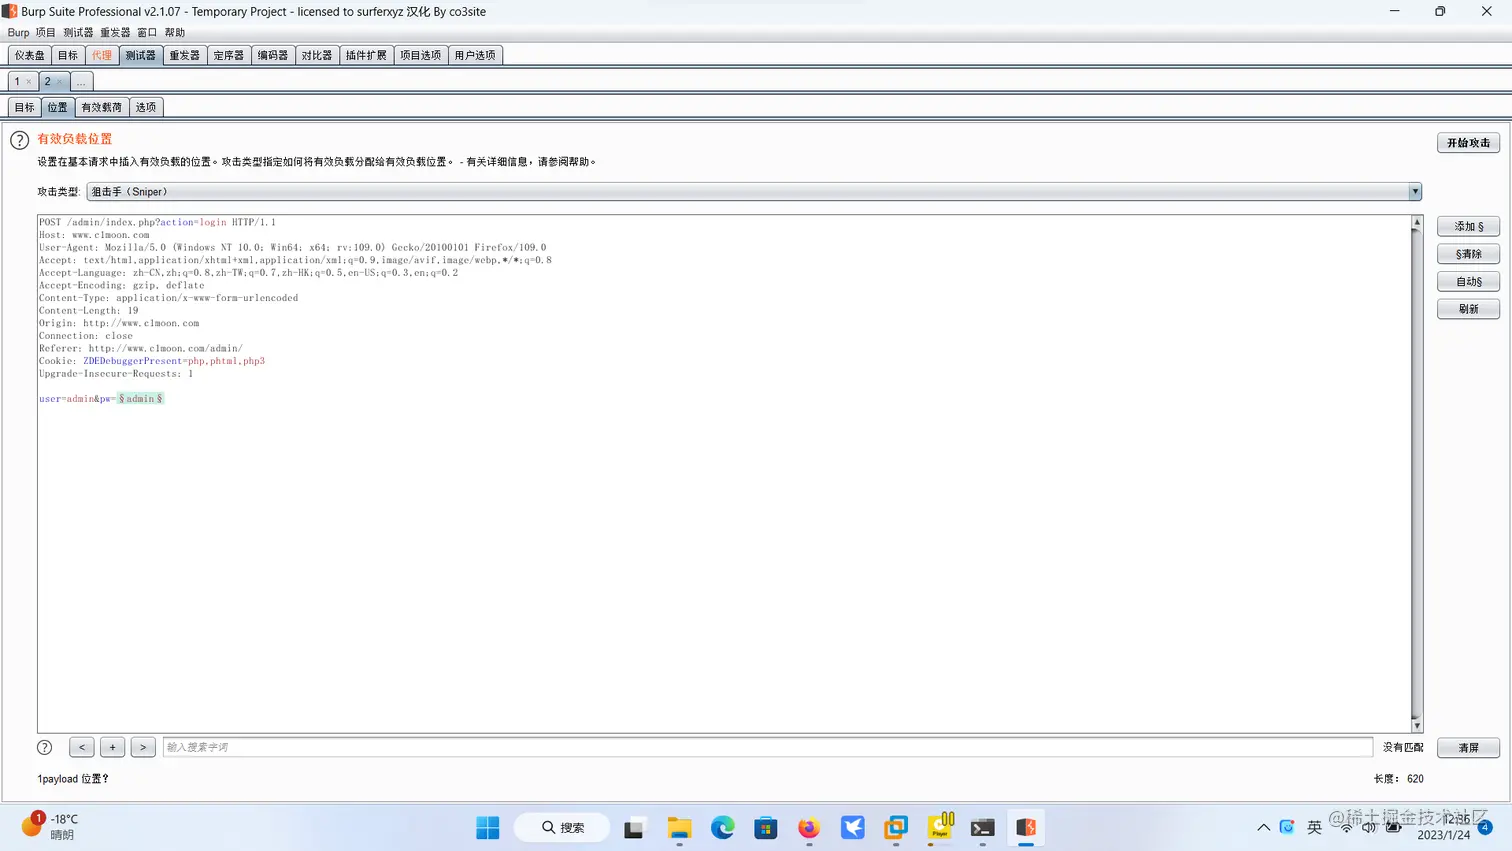Open the yellow Player app on taskbar
Viewport: 1512px width, 851px height.
[940, 826]
